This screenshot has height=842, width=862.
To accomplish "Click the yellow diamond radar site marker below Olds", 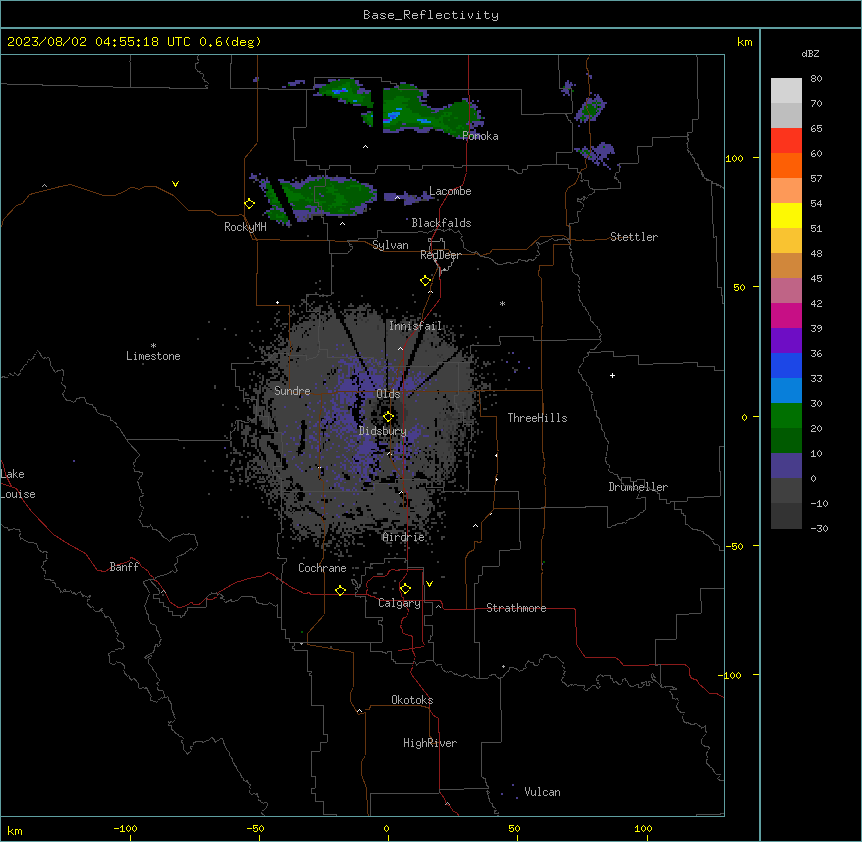I will pos(388,417).
